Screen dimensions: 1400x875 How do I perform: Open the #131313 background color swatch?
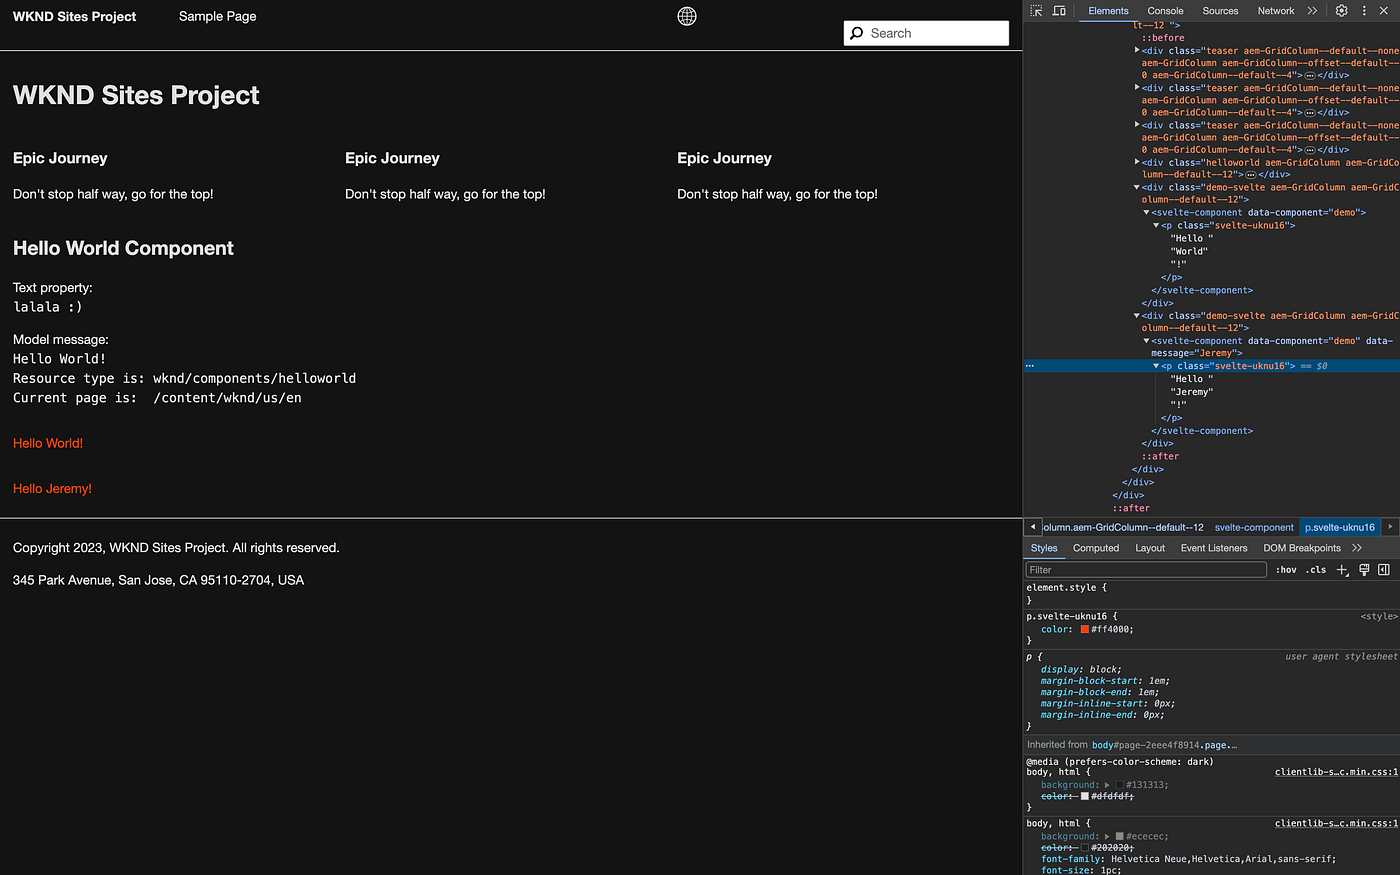tap(1119, 785)
